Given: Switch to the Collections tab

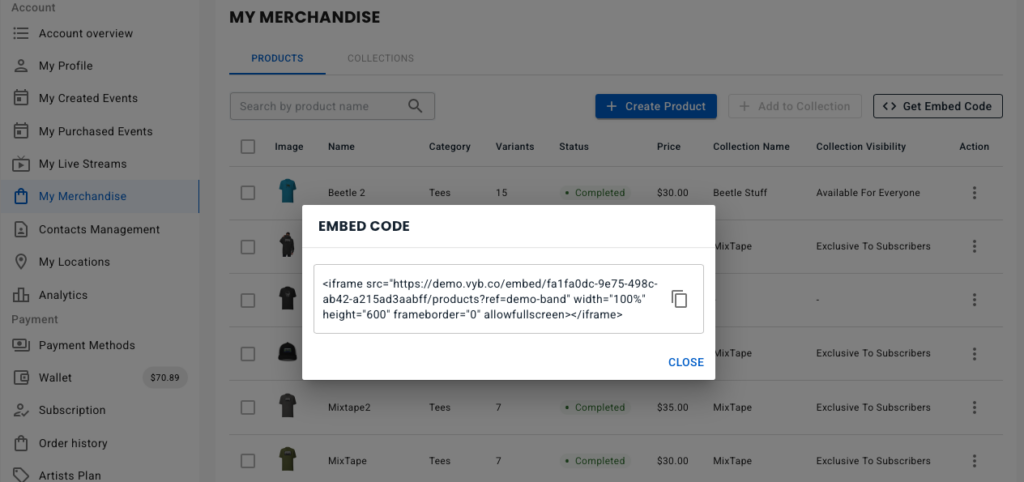Looking at the screenshot, I should pyautogui.click(x=381, y=58).
